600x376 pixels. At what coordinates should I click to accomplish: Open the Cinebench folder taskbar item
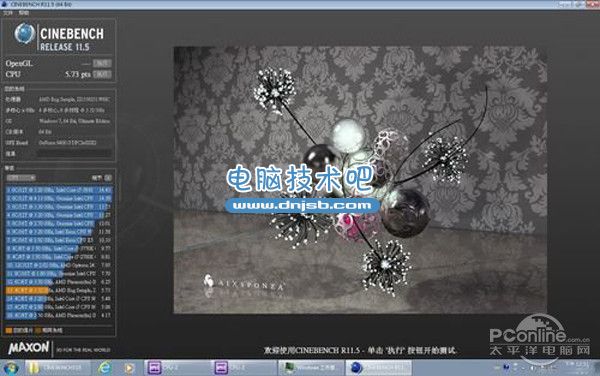[x=58, y=368]
